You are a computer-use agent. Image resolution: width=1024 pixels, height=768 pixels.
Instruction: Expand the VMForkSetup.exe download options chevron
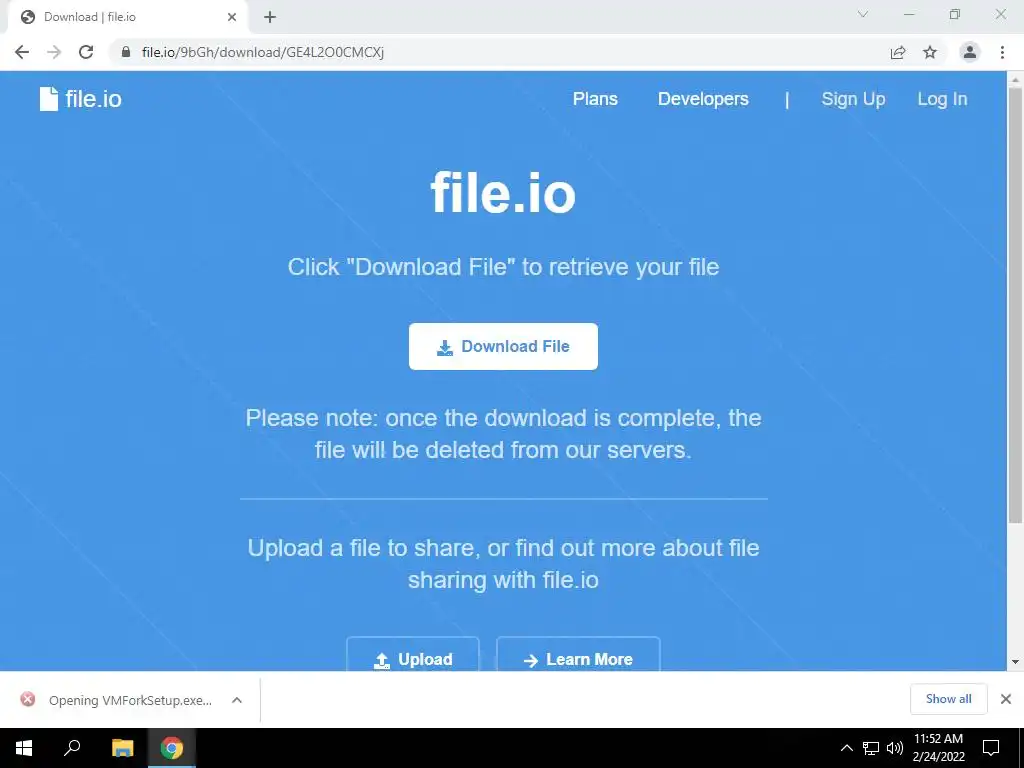[237, 700]
